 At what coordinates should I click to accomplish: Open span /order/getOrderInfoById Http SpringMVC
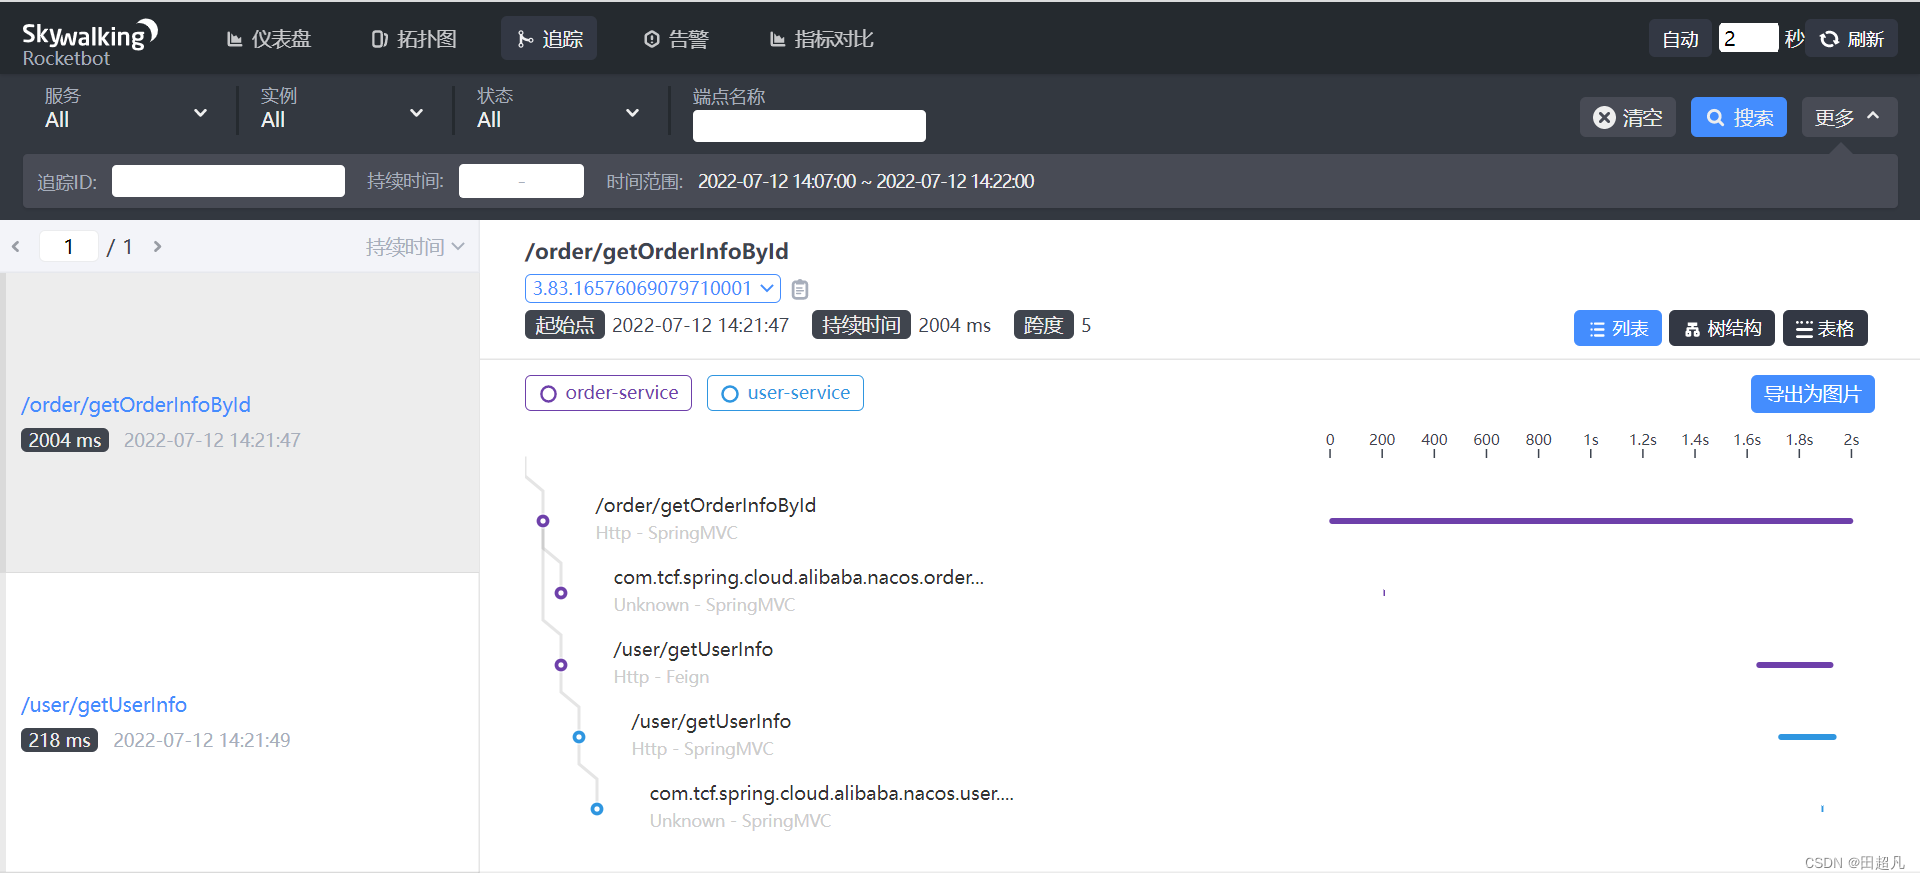pos(706,518)
